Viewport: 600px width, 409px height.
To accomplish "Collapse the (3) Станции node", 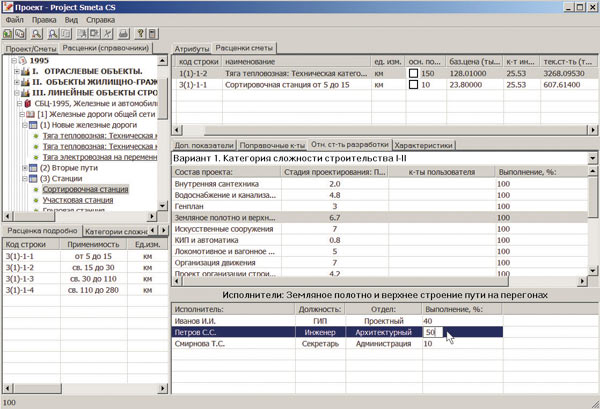I will [x=24, y=179].
